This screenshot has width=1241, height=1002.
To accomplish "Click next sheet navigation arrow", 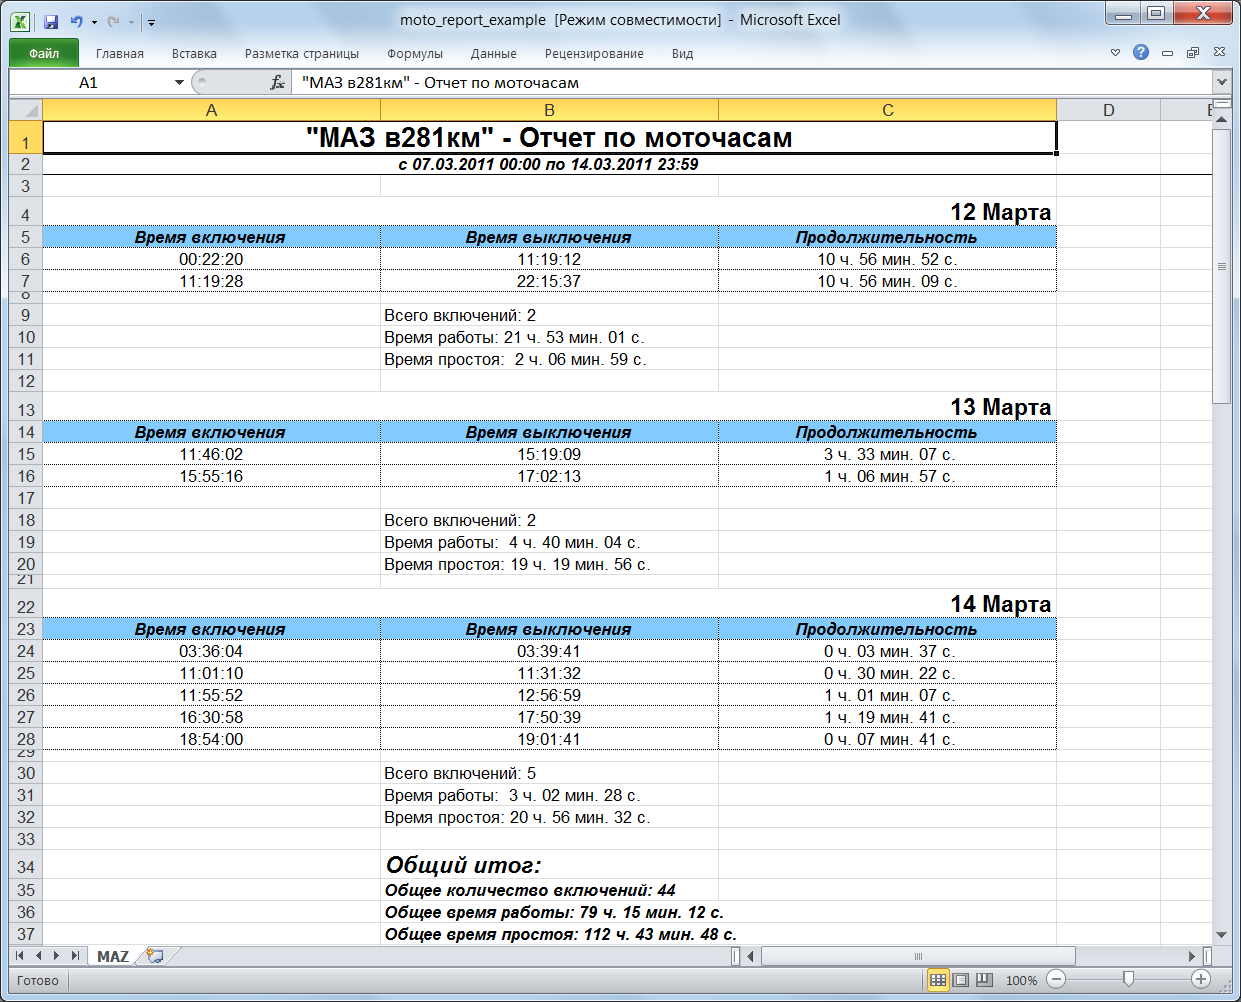I will click(x=56, y=956).
